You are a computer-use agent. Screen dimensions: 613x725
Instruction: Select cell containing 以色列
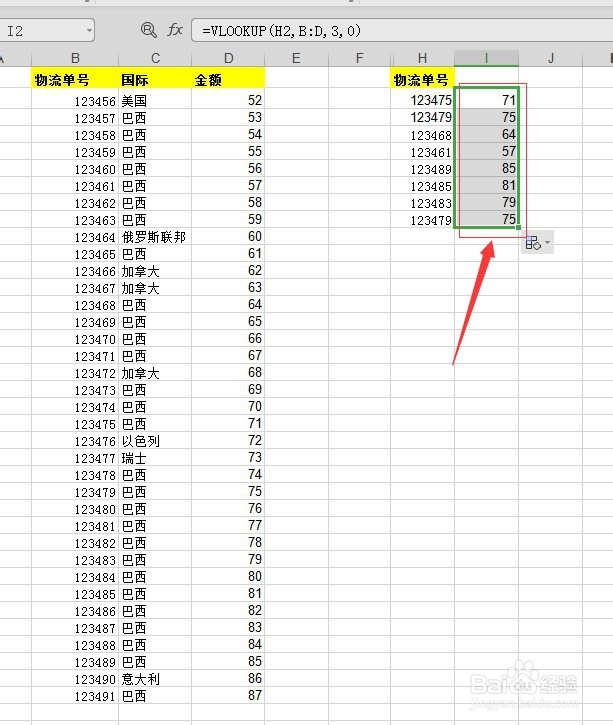[x=155, y=441]
